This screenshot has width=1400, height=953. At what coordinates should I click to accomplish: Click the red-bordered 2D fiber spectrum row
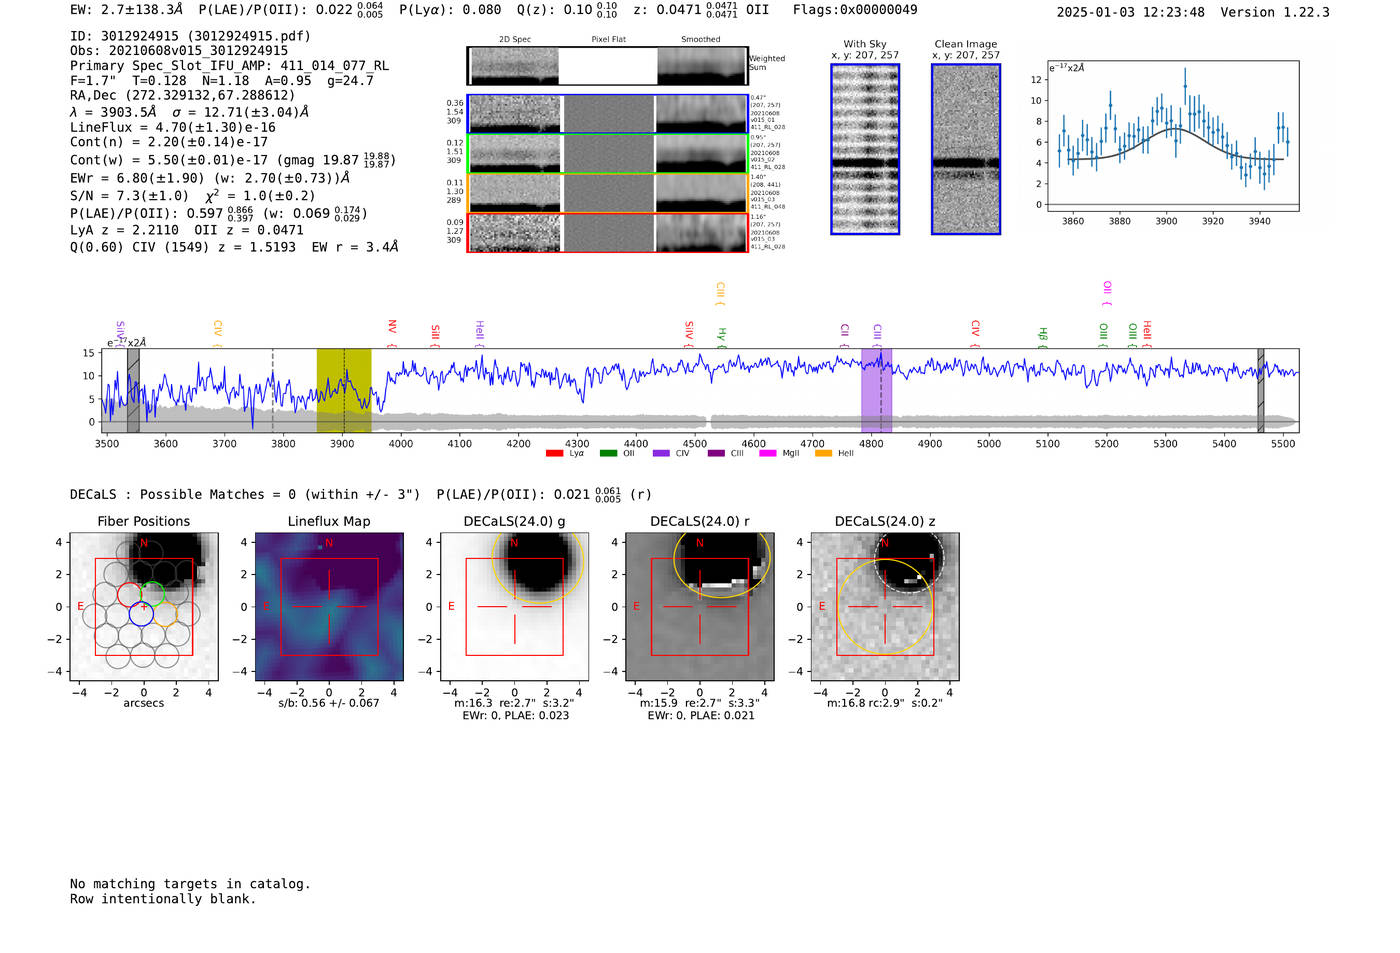[608, 232]
